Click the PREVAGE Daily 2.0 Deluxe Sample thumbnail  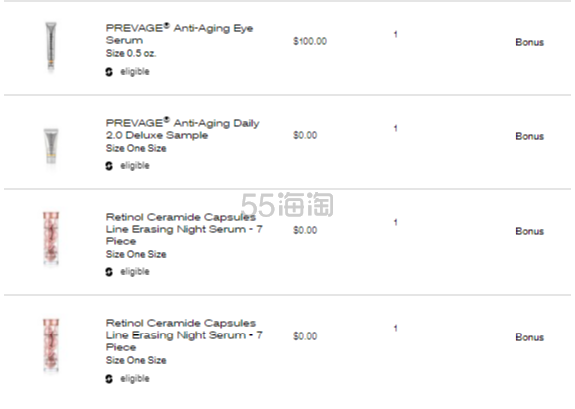click(x=51, y=146)
